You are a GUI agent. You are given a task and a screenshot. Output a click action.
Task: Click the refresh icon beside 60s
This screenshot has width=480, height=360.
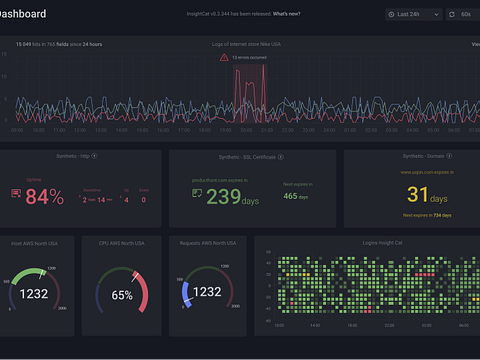pos(452,14)
